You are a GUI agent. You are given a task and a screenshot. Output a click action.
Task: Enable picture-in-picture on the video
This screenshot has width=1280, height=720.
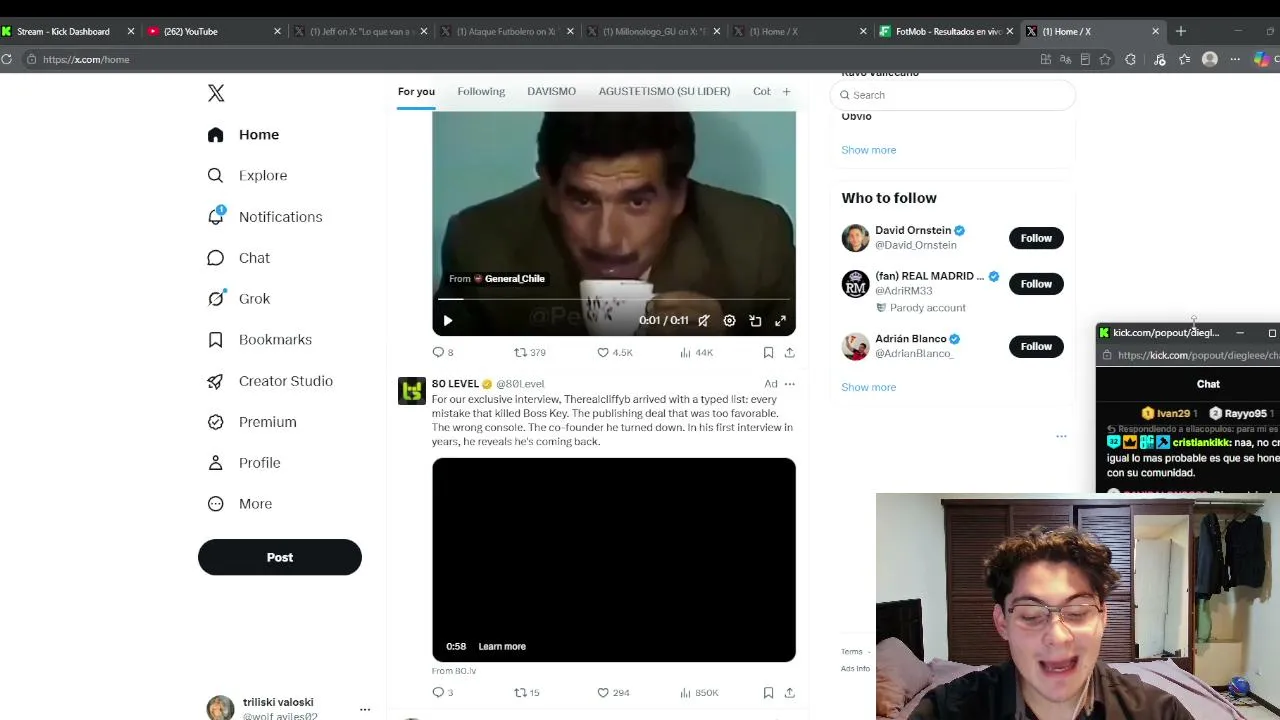[x=755, y=321]
